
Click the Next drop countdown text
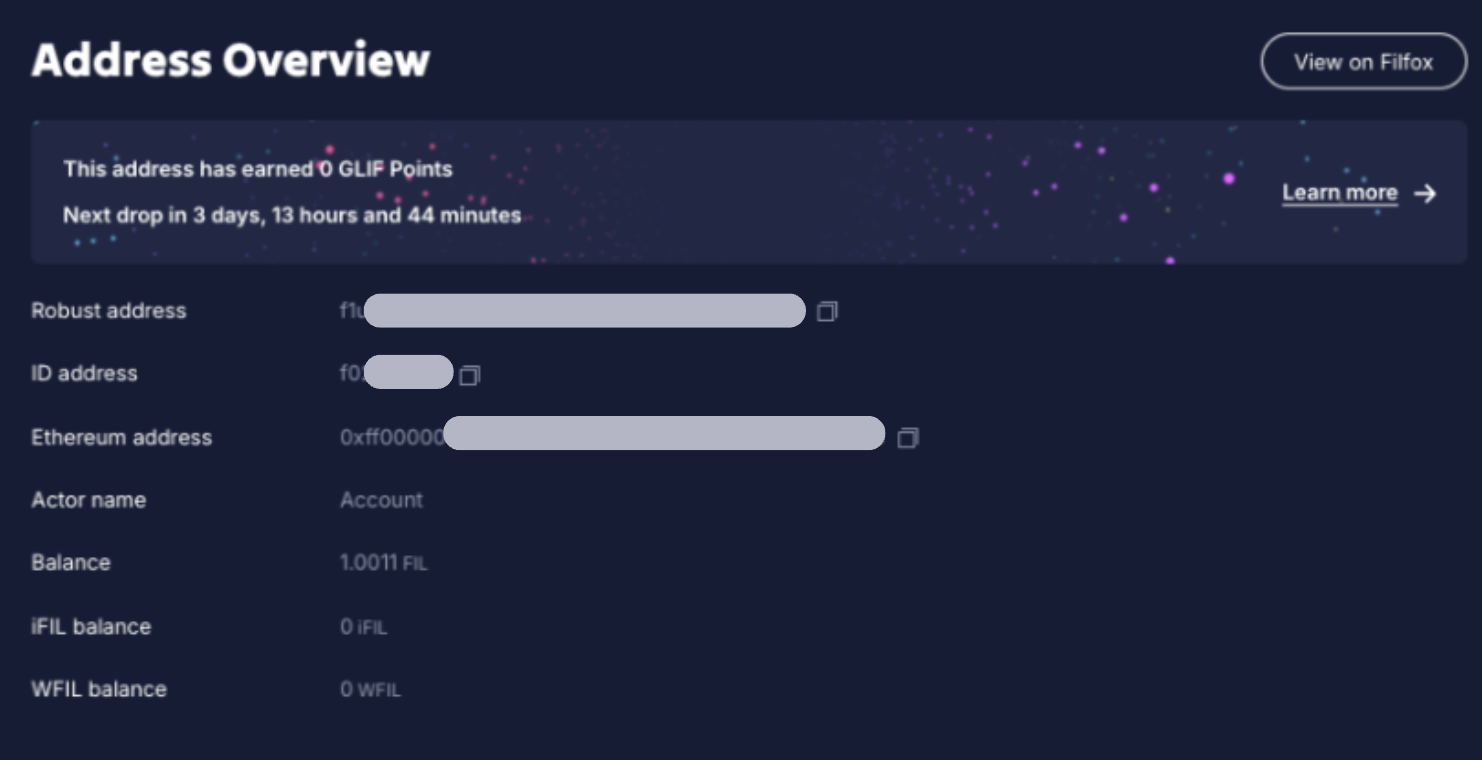pos(292,215)
